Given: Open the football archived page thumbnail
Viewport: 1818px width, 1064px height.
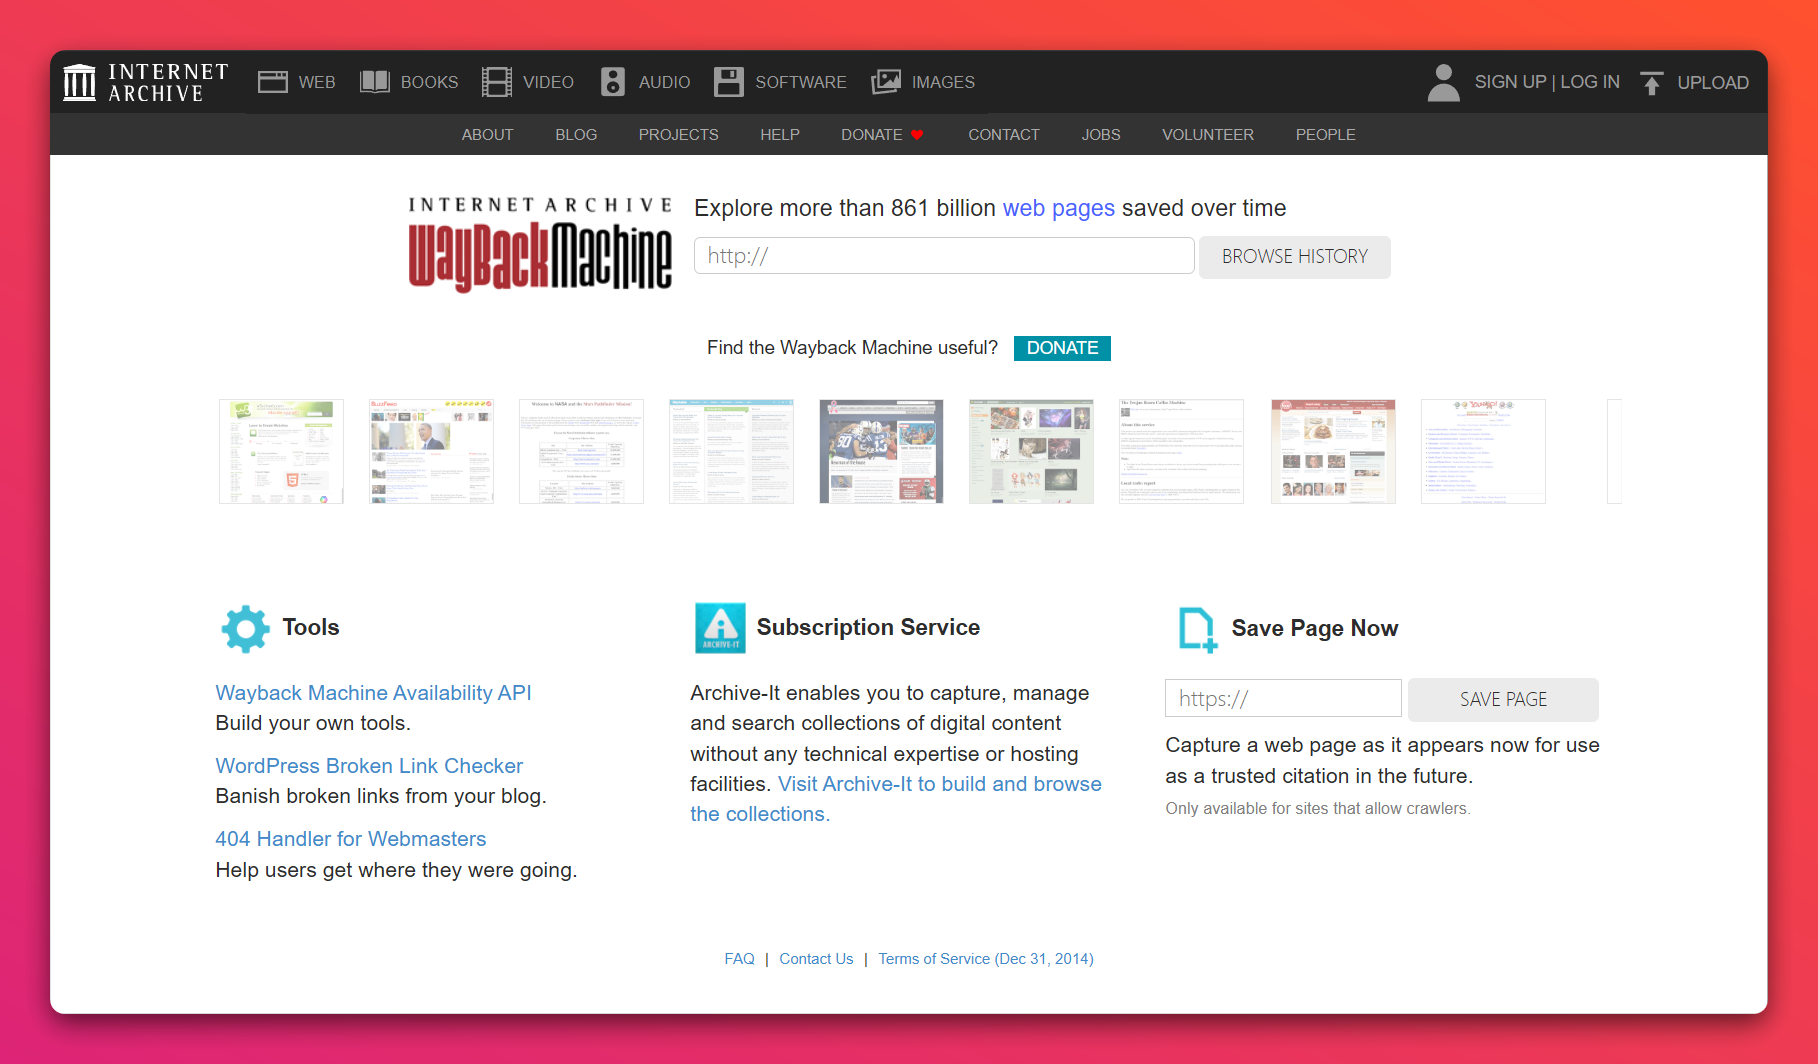Looking at the screenshot, I should click(881, 451).
